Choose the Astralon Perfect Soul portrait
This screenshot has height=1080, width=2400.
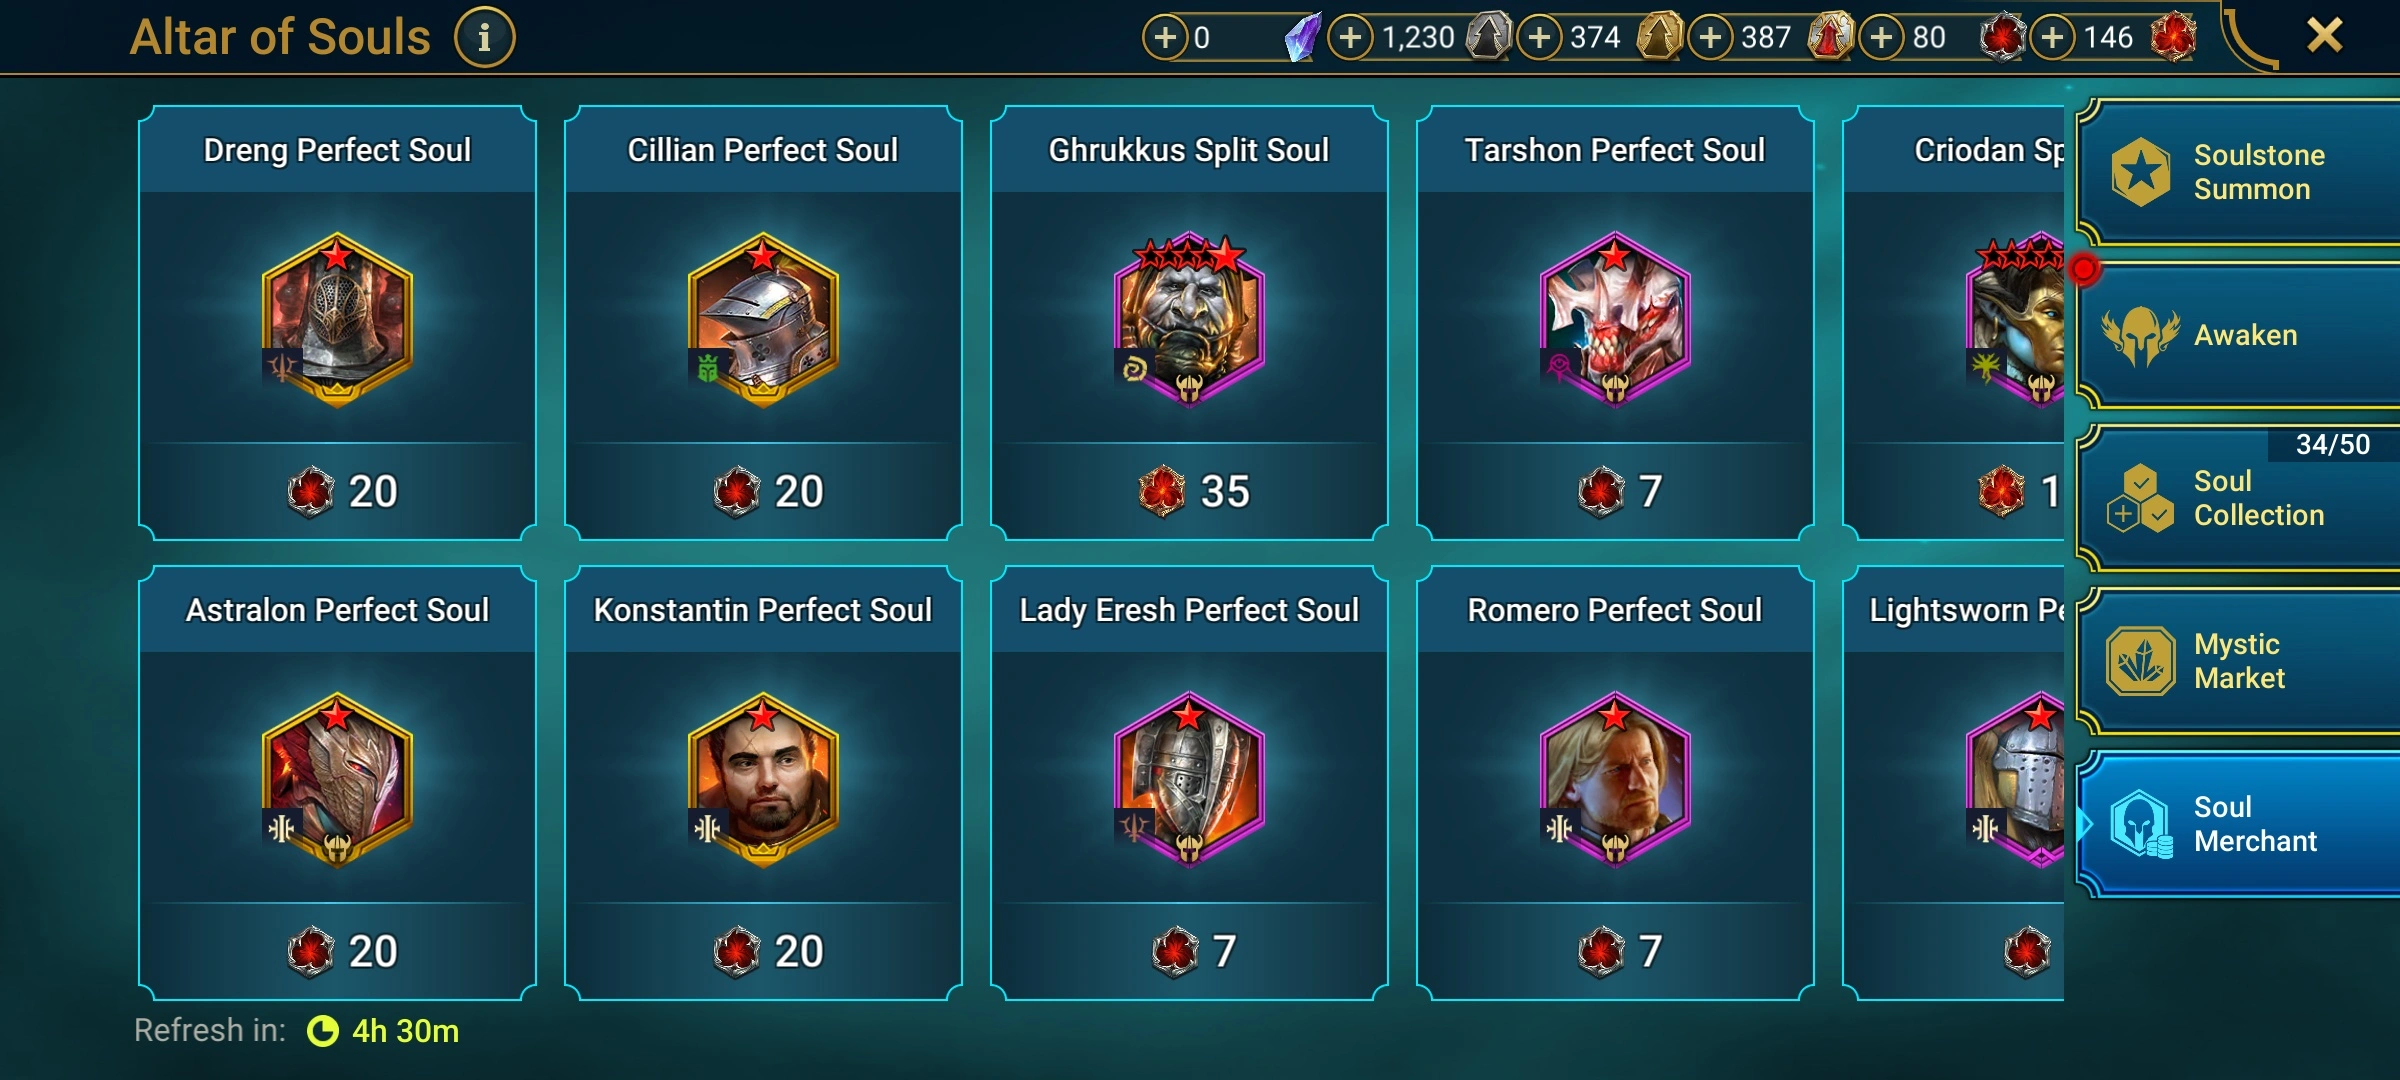pyautogui.click(x=337, y=780)
